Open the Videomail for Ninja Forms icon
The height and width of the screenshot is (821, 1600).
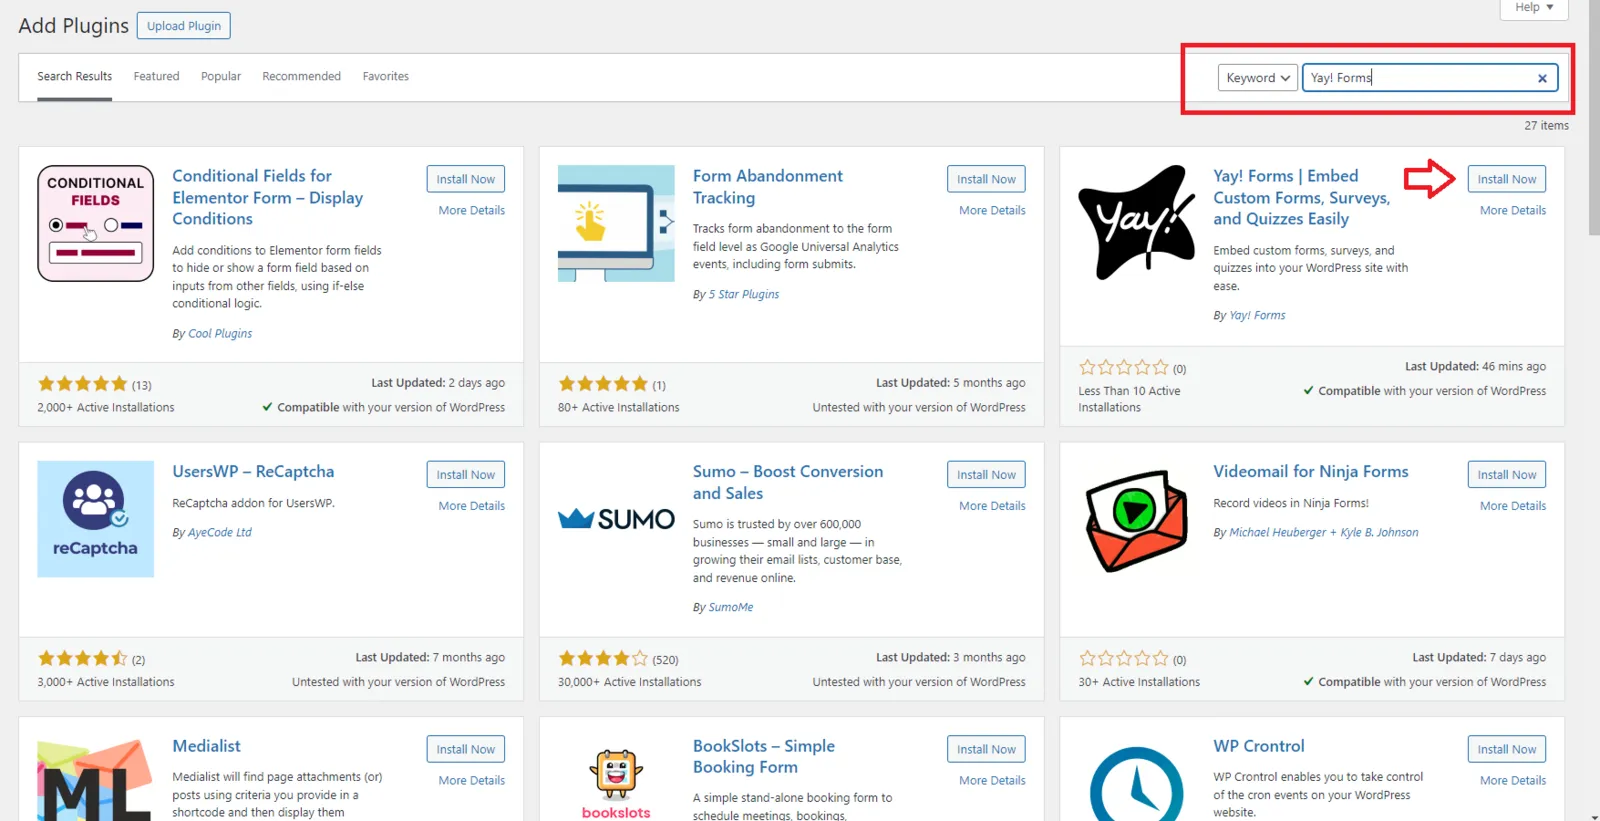point(1137,519)
